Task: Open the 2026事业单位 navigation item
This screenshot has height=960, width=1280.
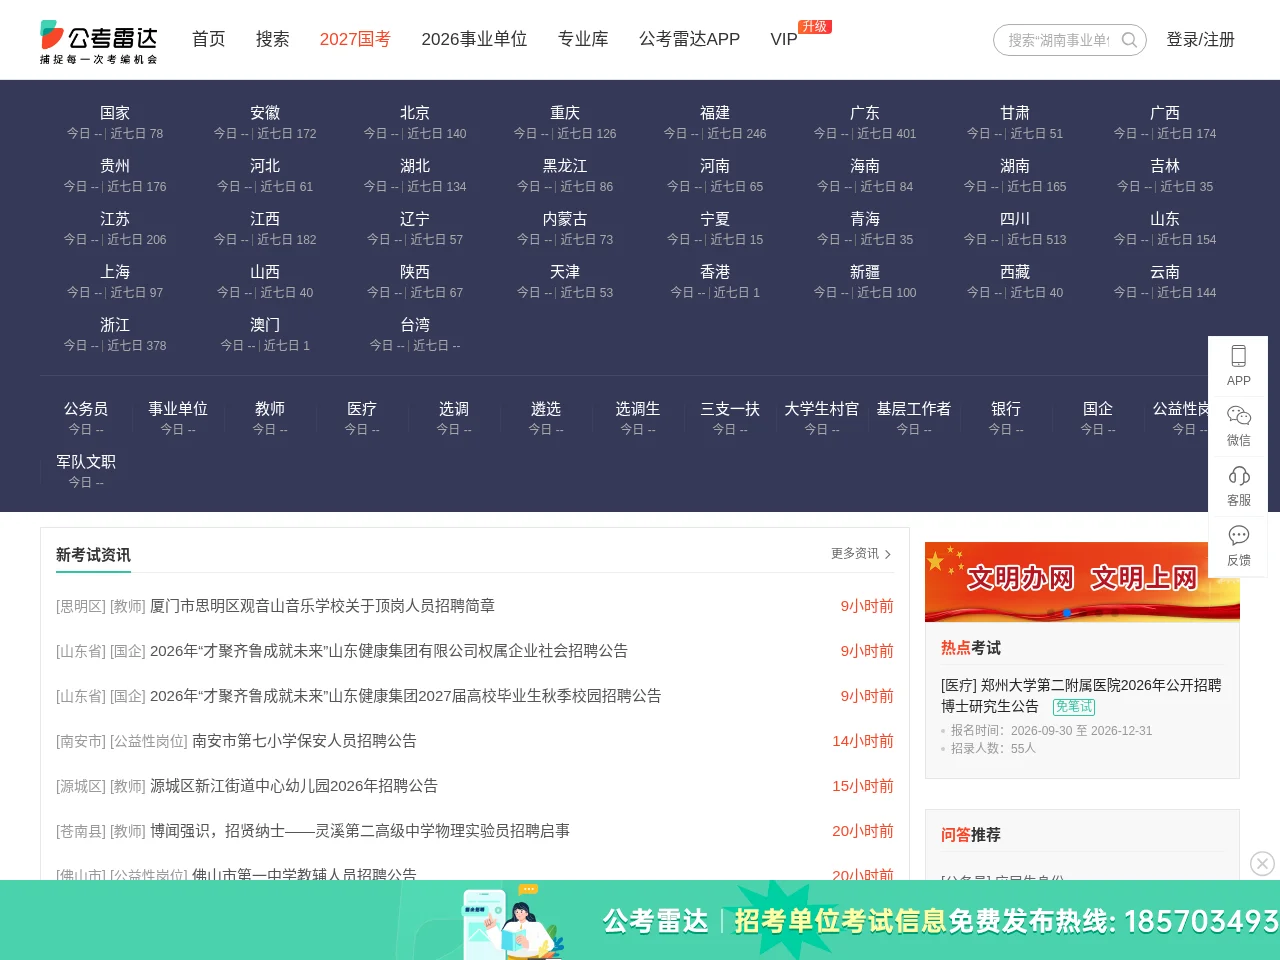Action: click(474, 39)
